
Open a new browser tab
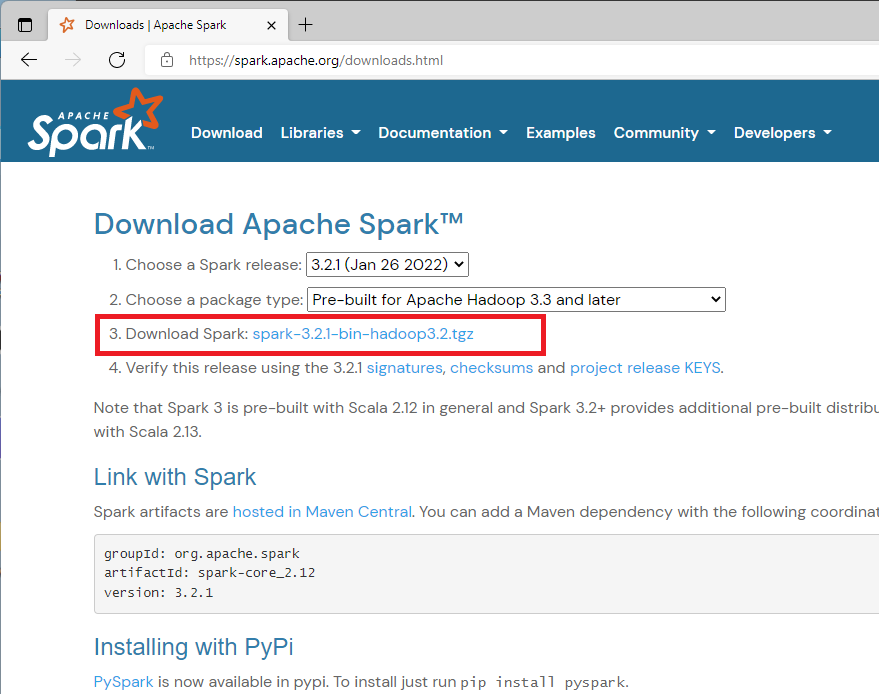point(306,25)
